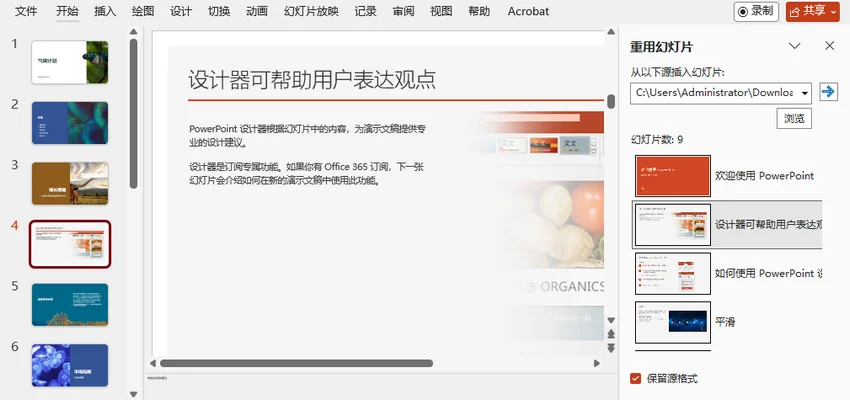Select slide 5 teal thumbnail
Screen dimensions: 850x400
click(70, 305)
